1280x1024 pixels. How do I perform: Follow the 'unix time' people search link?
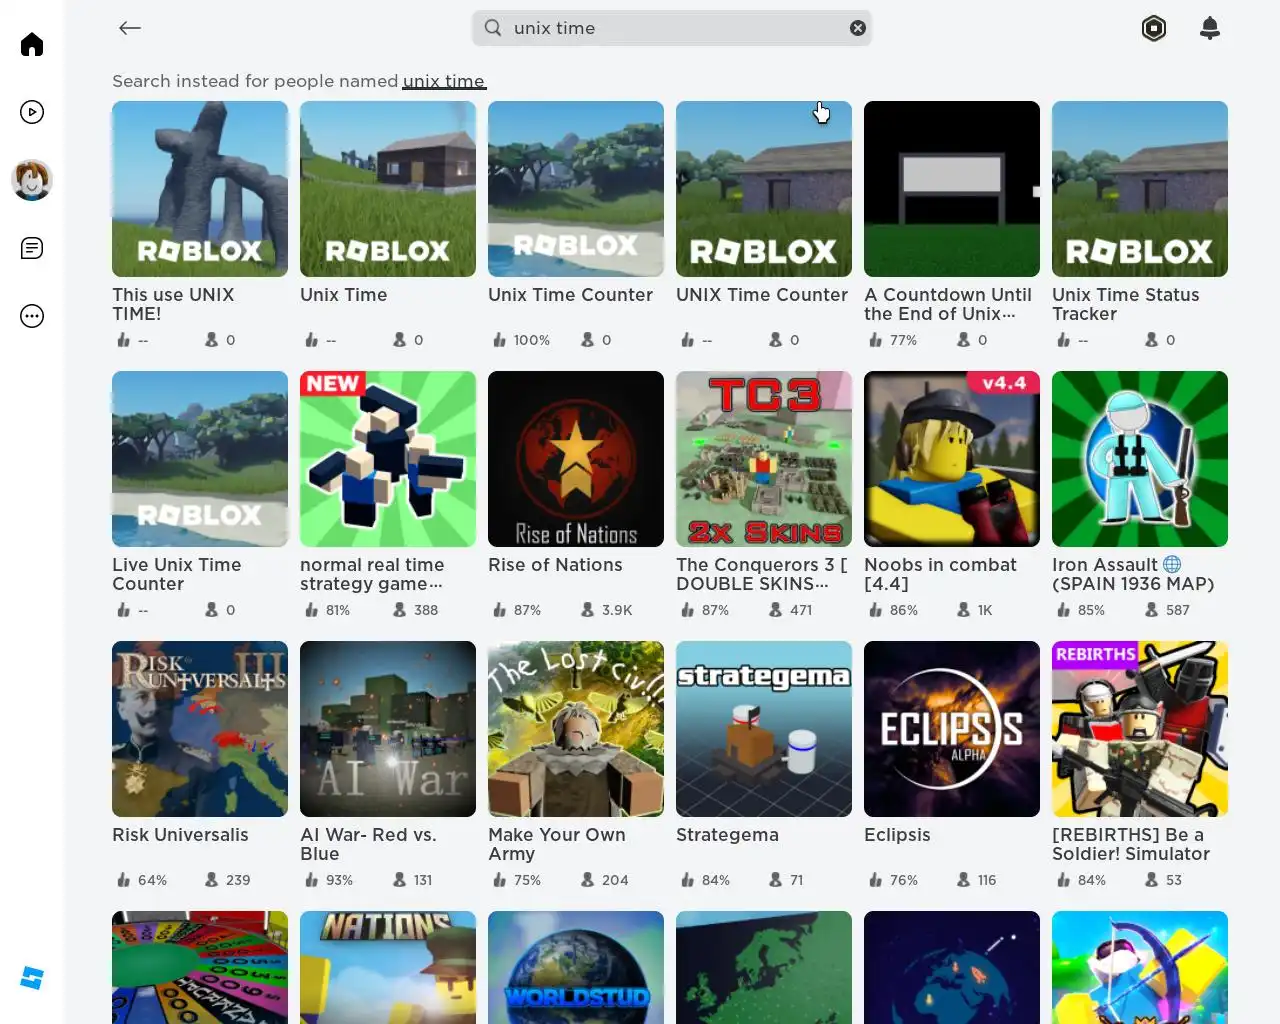444,81
